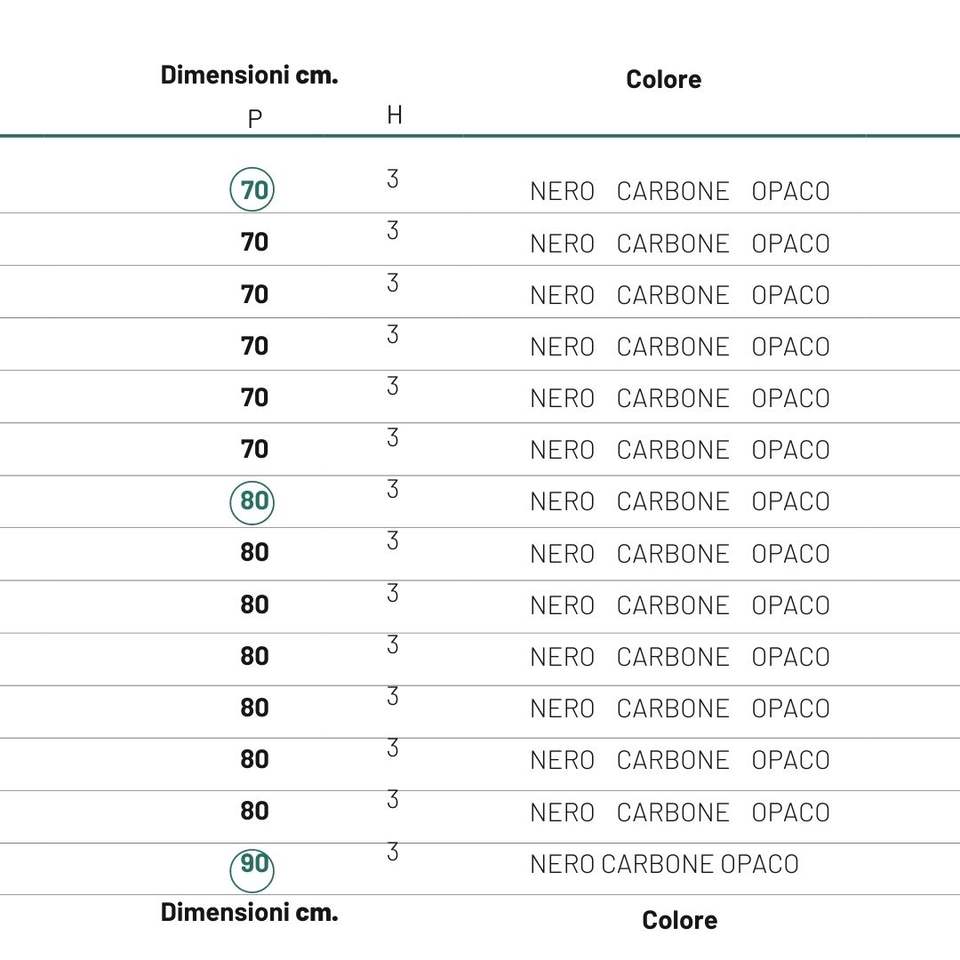Image resolution: width=960 pixels, height=960 pixels.
Task: Click the color text in circled 70 row
Action: pos(679,192)
